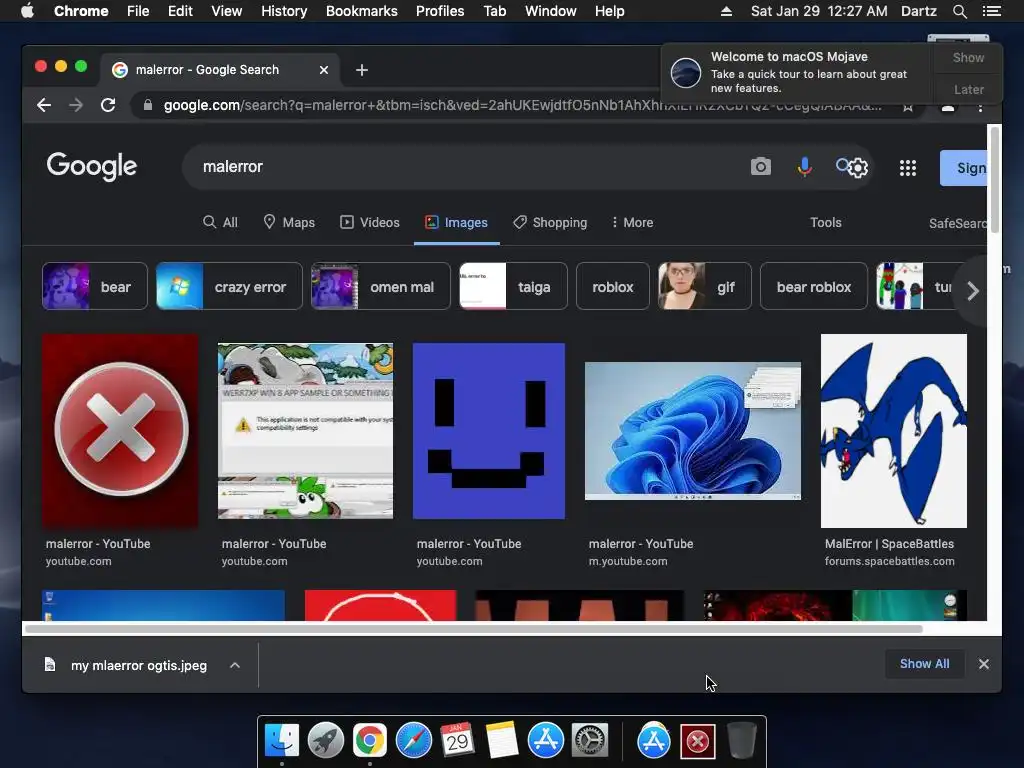
Task: Expand the More search options
Action: (632, 223)
